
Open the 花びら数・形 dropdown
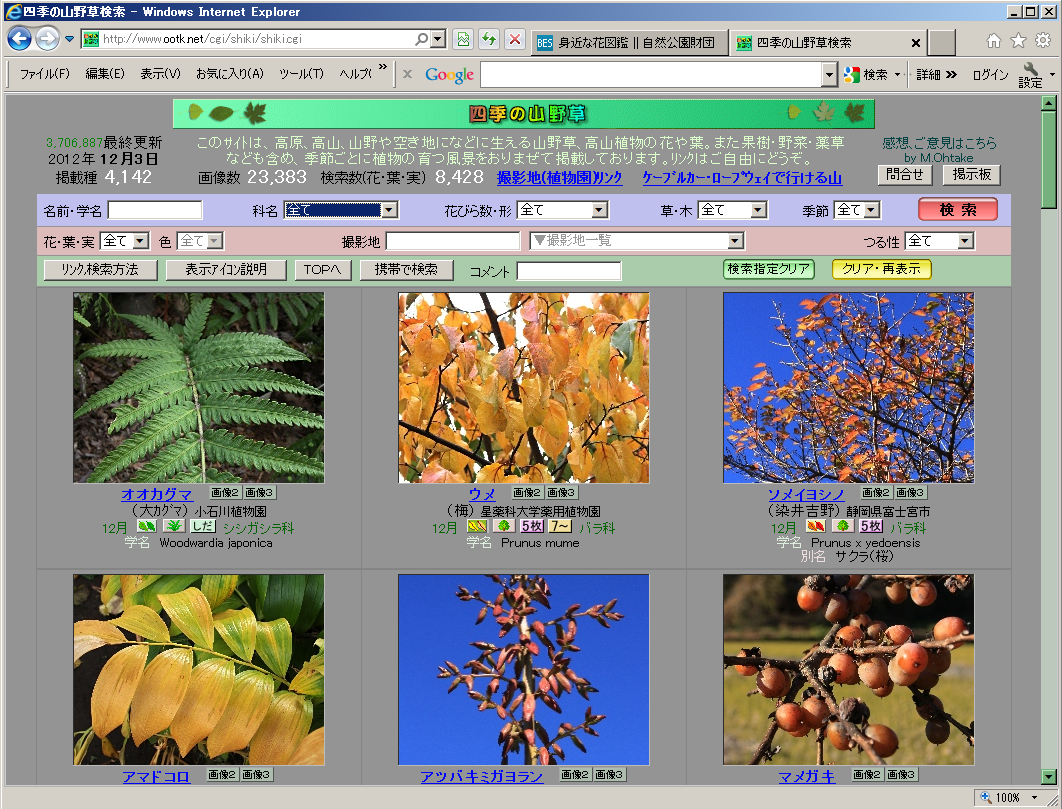562,210
